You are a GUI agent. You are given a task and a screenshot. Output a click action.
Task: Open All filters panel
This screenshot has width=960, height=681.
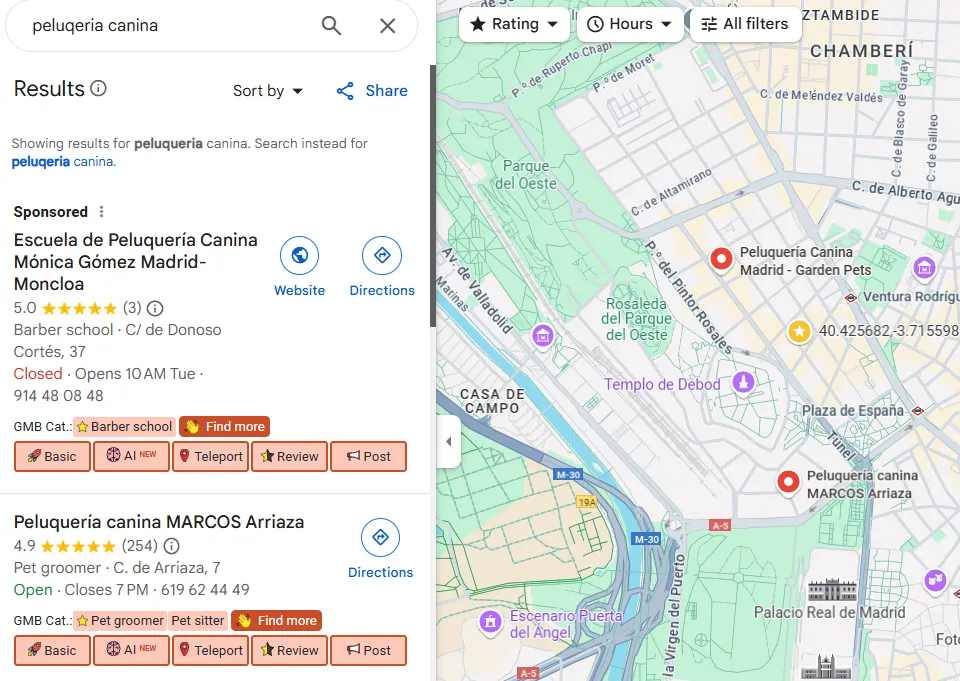(746, 24)
